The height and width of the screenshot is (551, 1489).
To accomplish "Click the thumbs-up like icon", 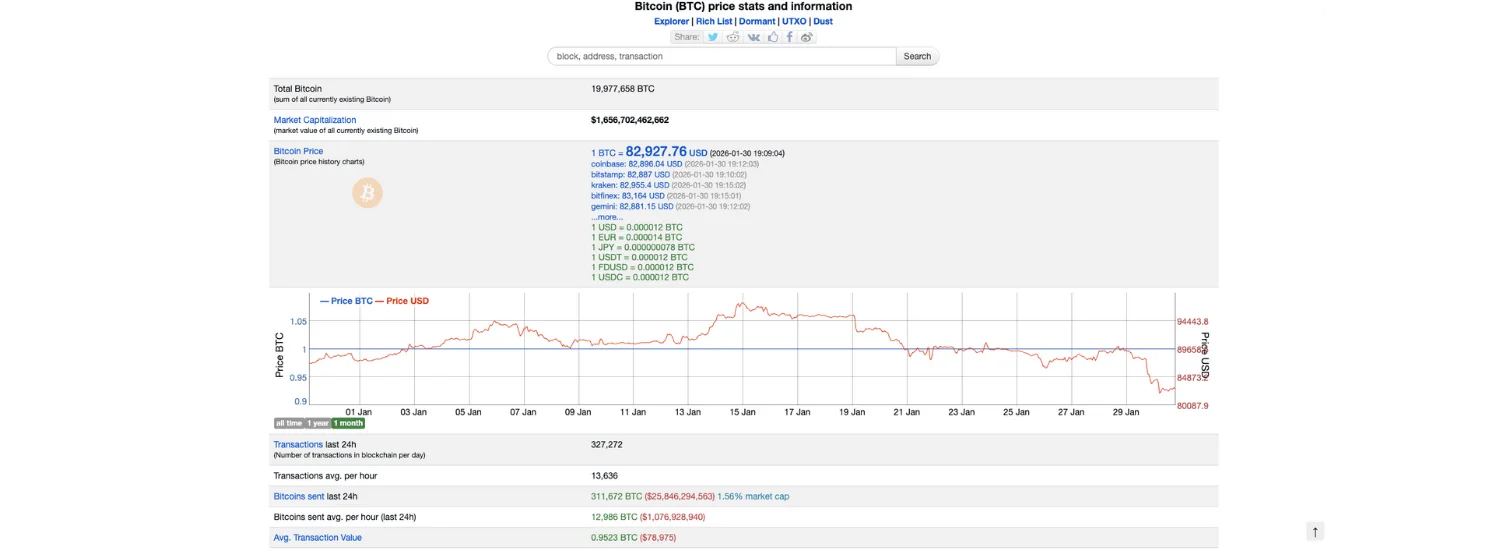I will pos(773,37).
